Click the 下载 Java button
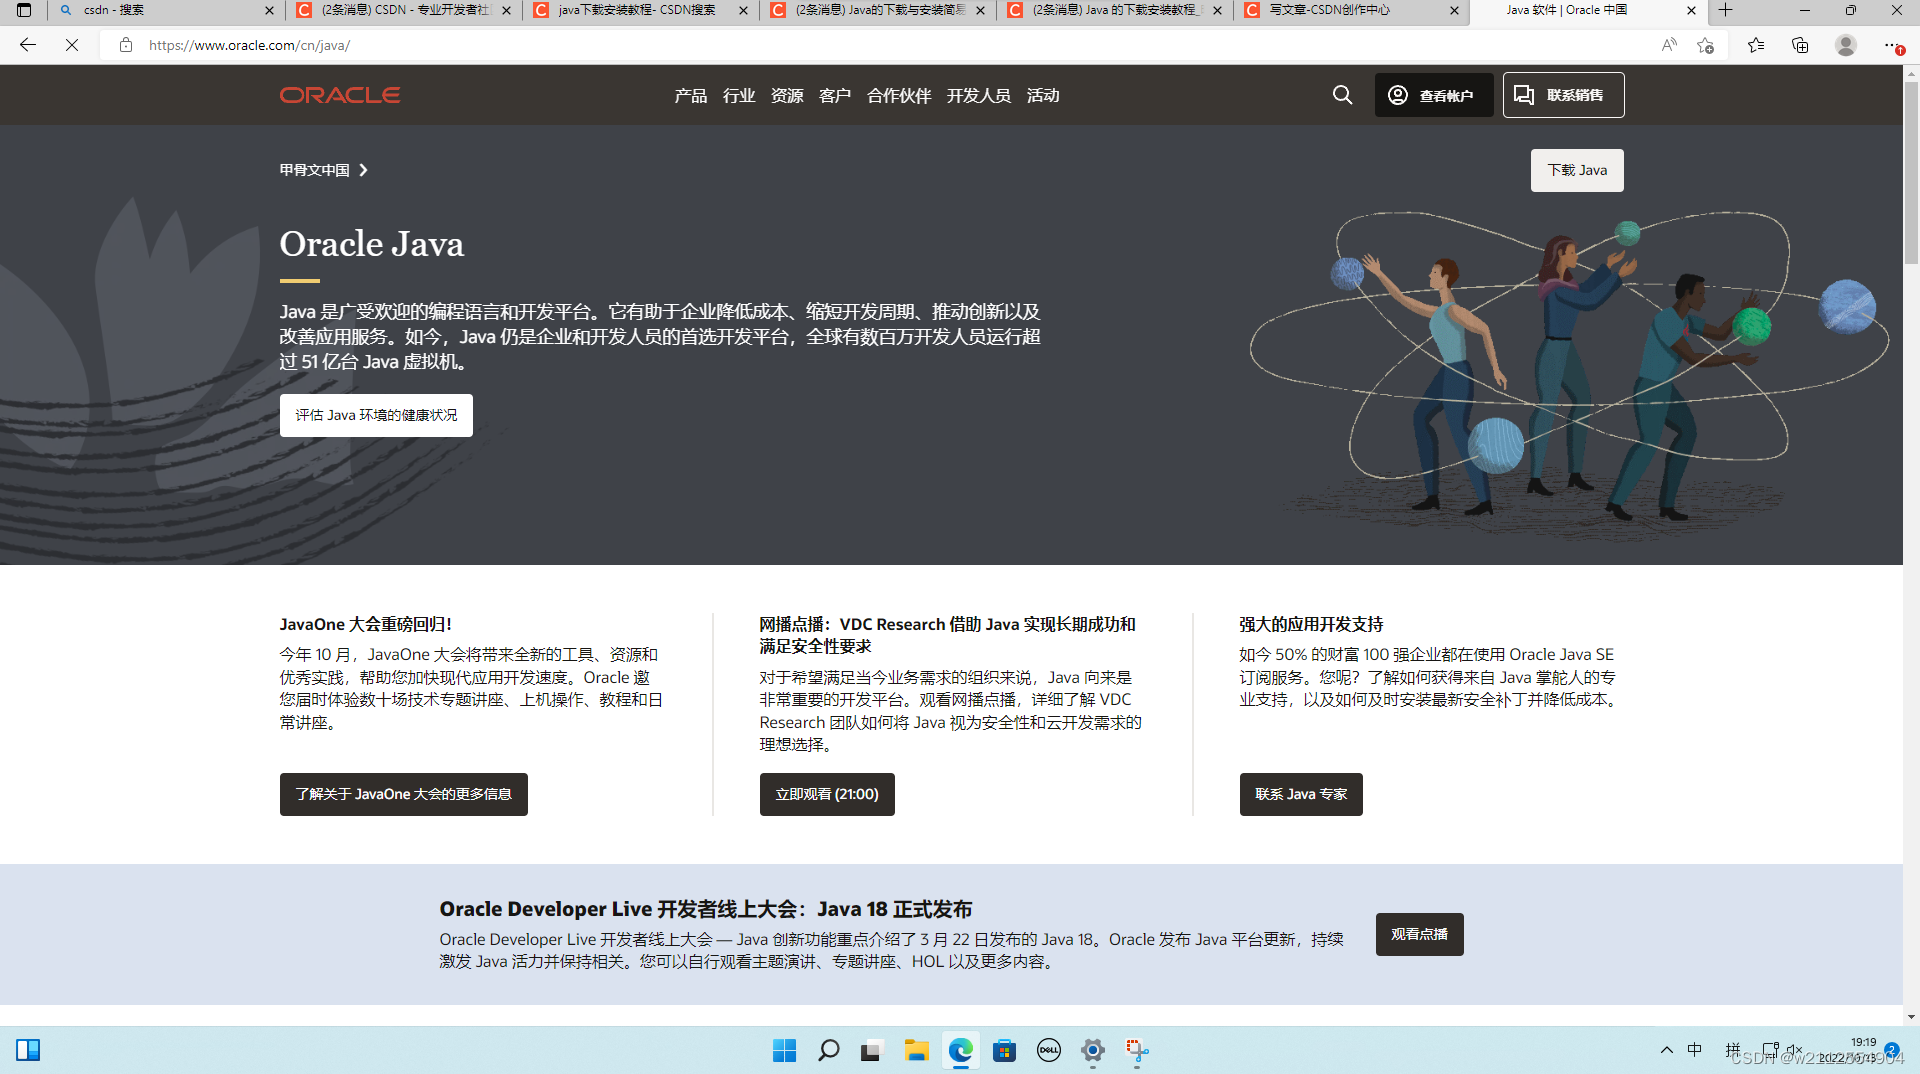The image size is (1920, 1074). click(x=1577, y=170)
